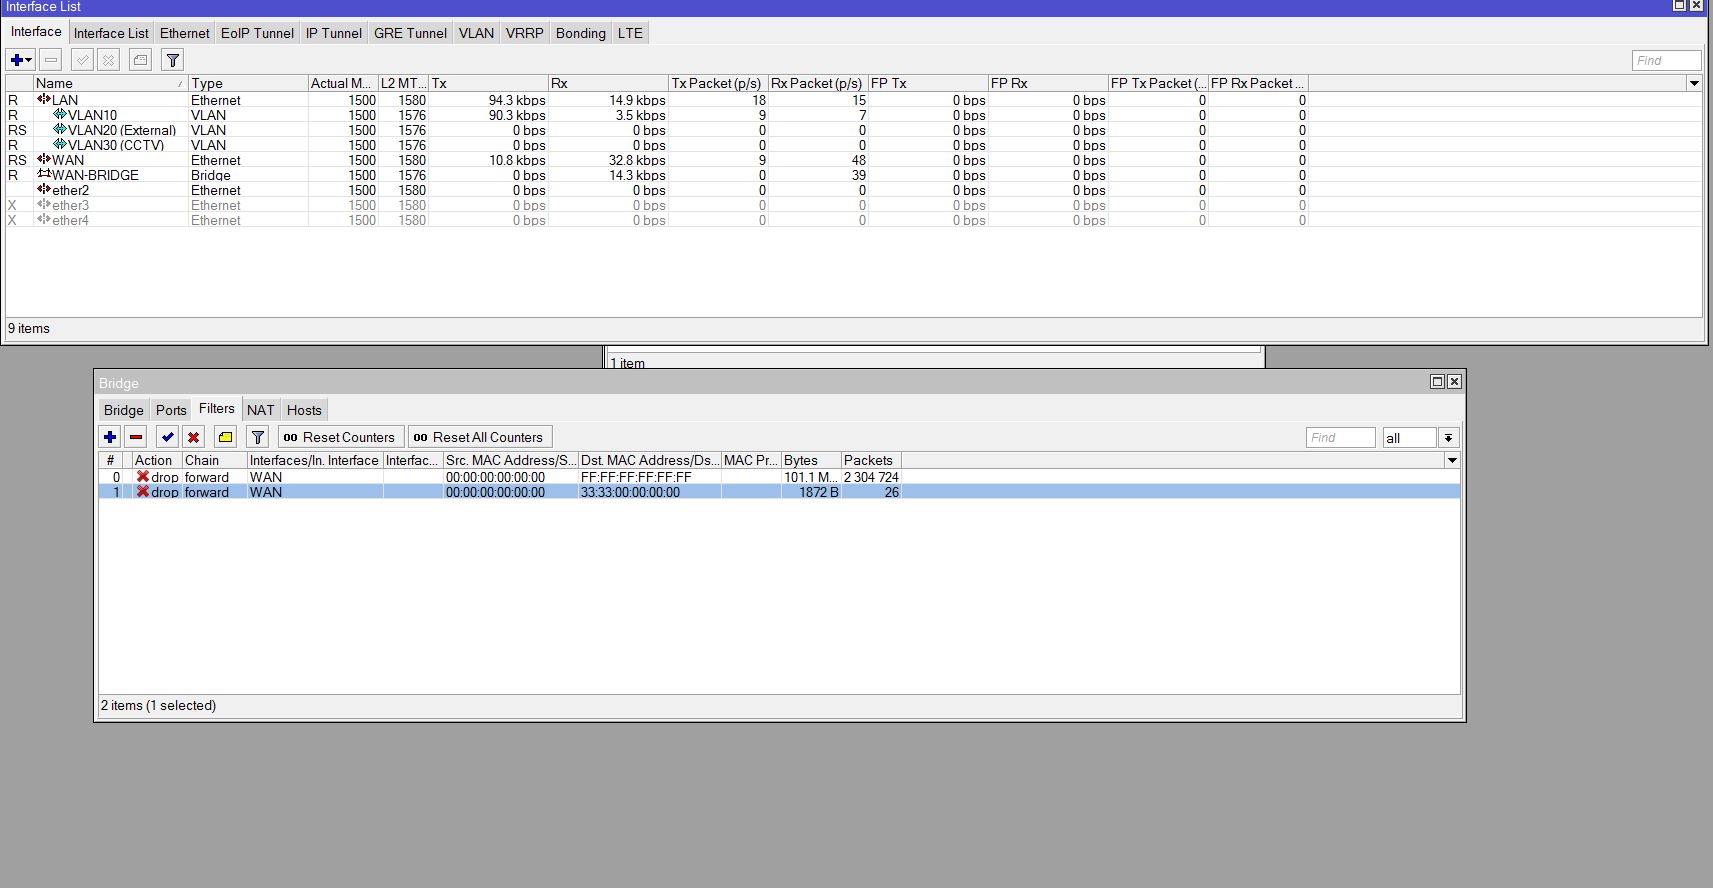Click the Reset All Counters button

480,437
